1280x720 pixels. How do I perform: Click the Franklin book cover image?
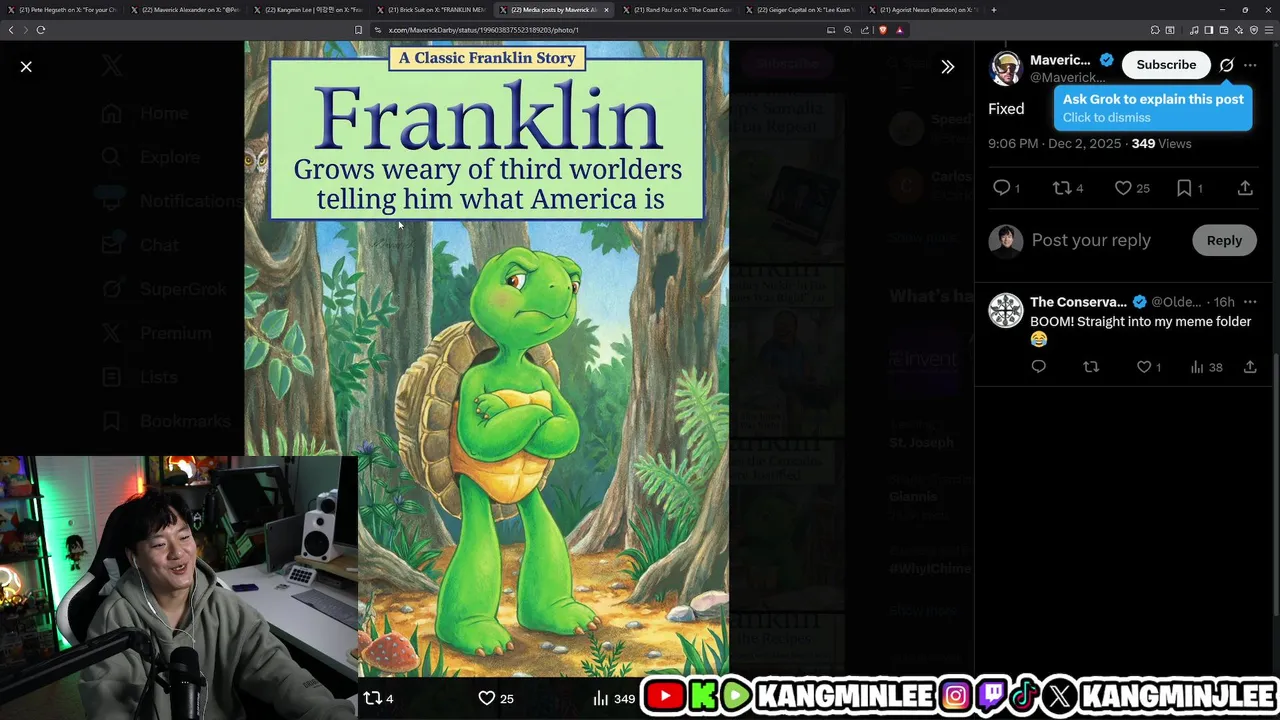pyautogui.click(x=487, y=360)
